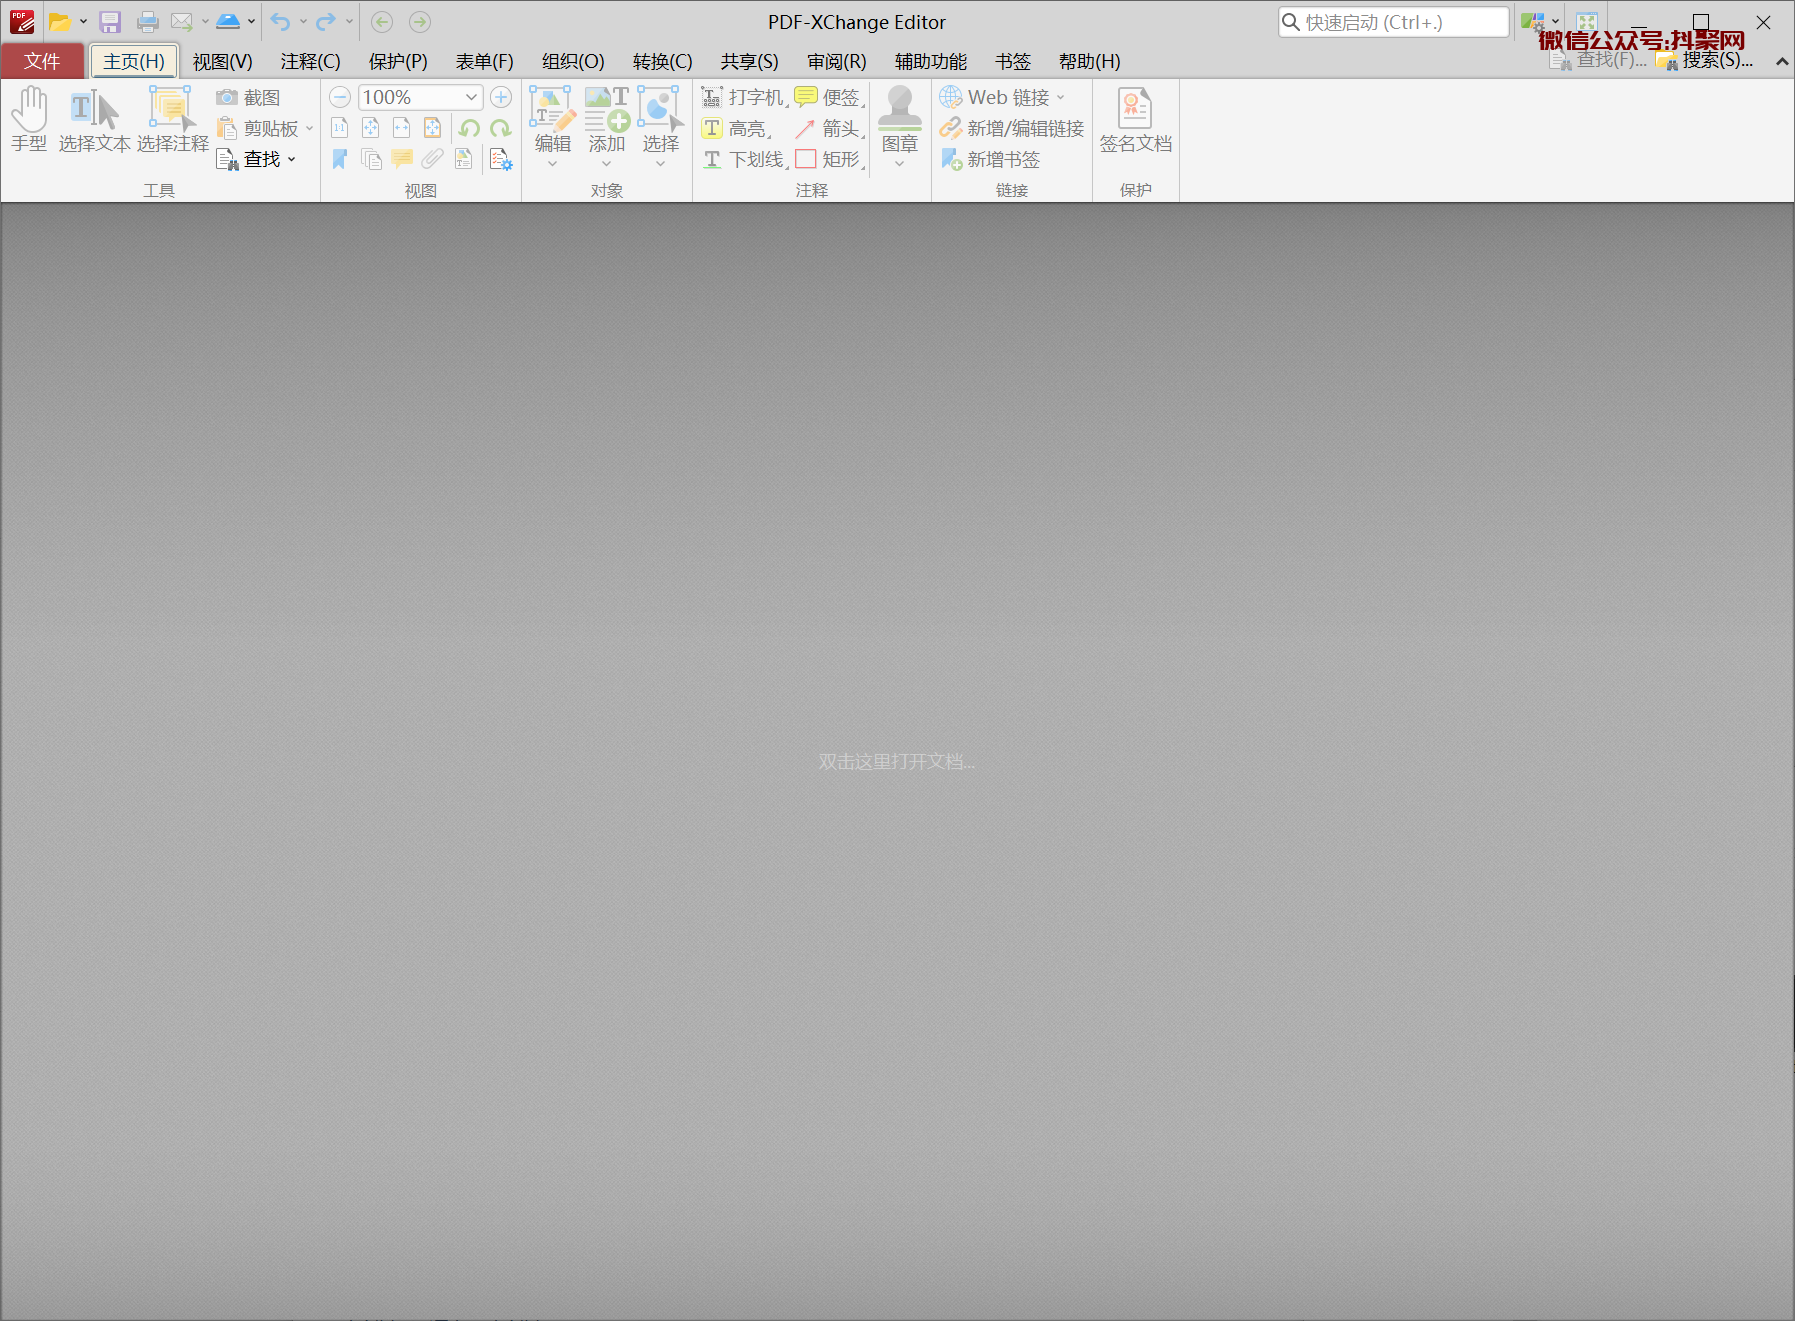This screenshot has width=1795, height=1321.
Task: Rotate view clockwise with green arrow
Action: pyautogui.click(x=501, y=128)
